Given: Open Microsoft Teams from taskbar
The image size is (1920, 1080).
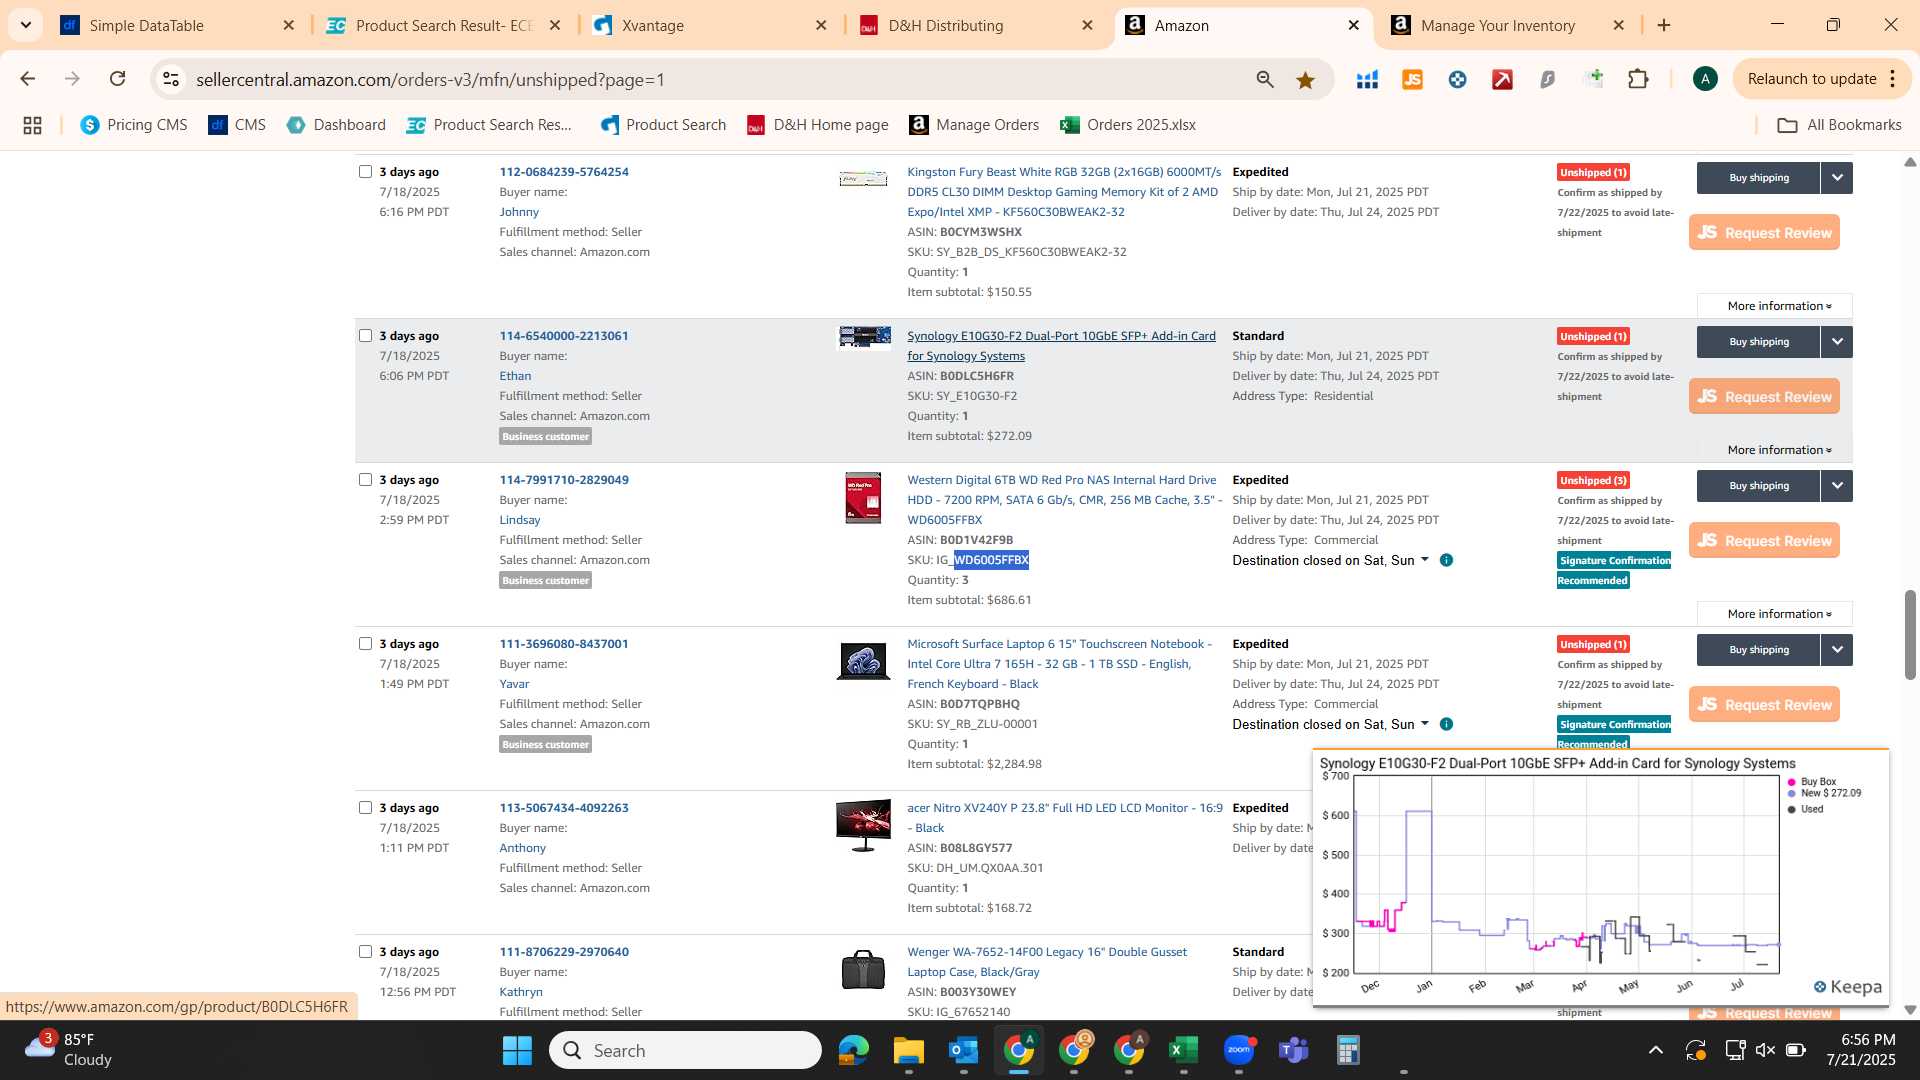Looking at the screenshot, I should (1293, 1050).
